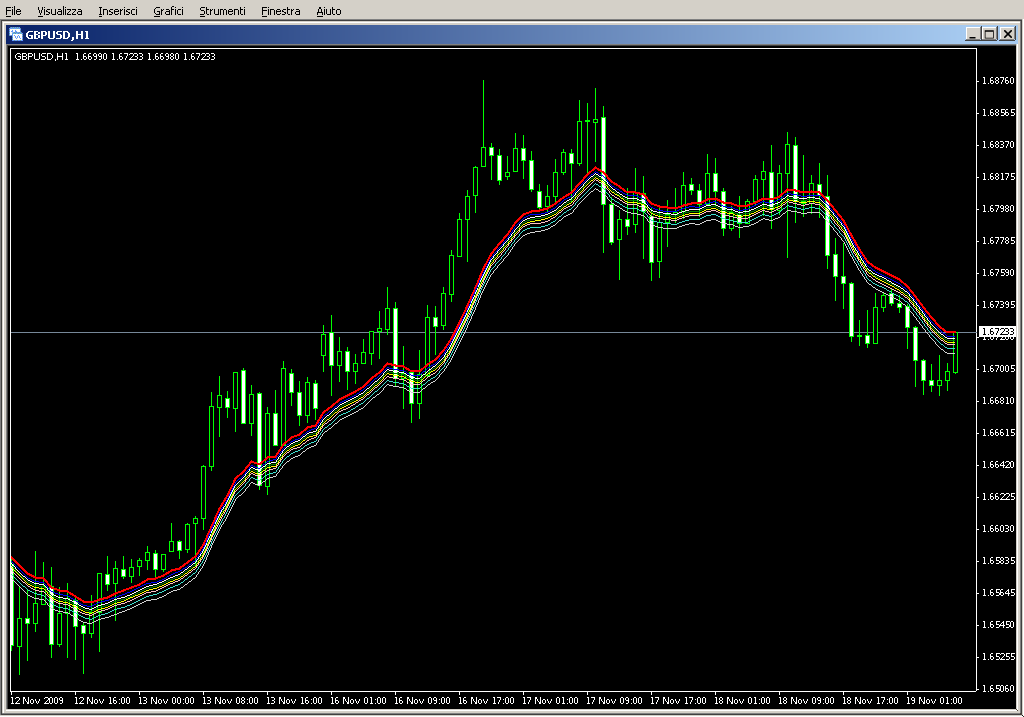The width and height of the screenshot is (1024, 717).
Task: Click the 1.67395 price scale label
Action: pyautogui.click(x=999, y=305)
